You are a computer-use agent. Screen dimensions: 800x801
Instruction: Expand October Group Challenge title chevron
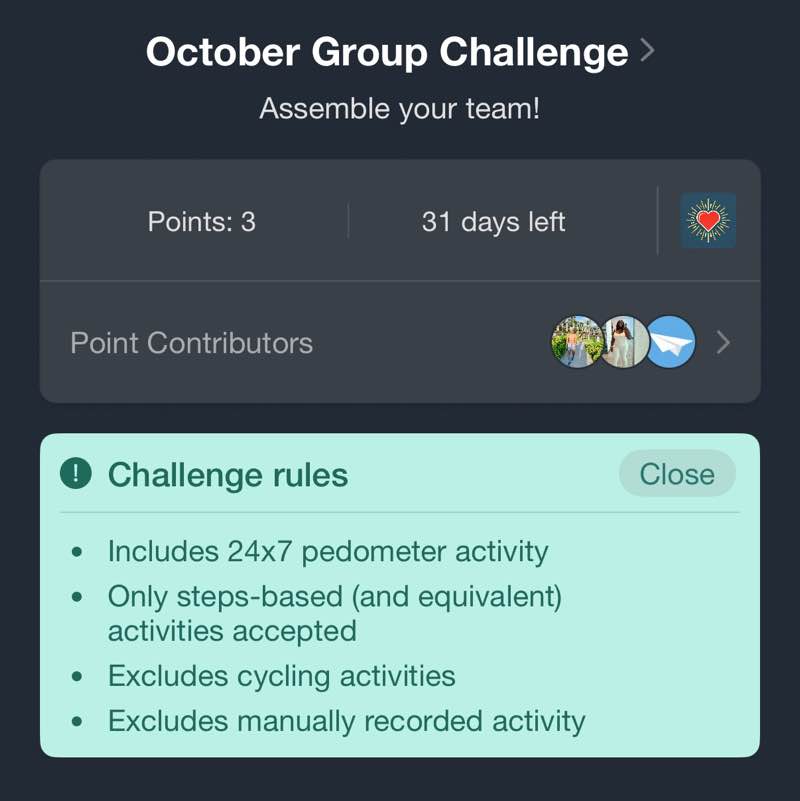tap(647, 50)
